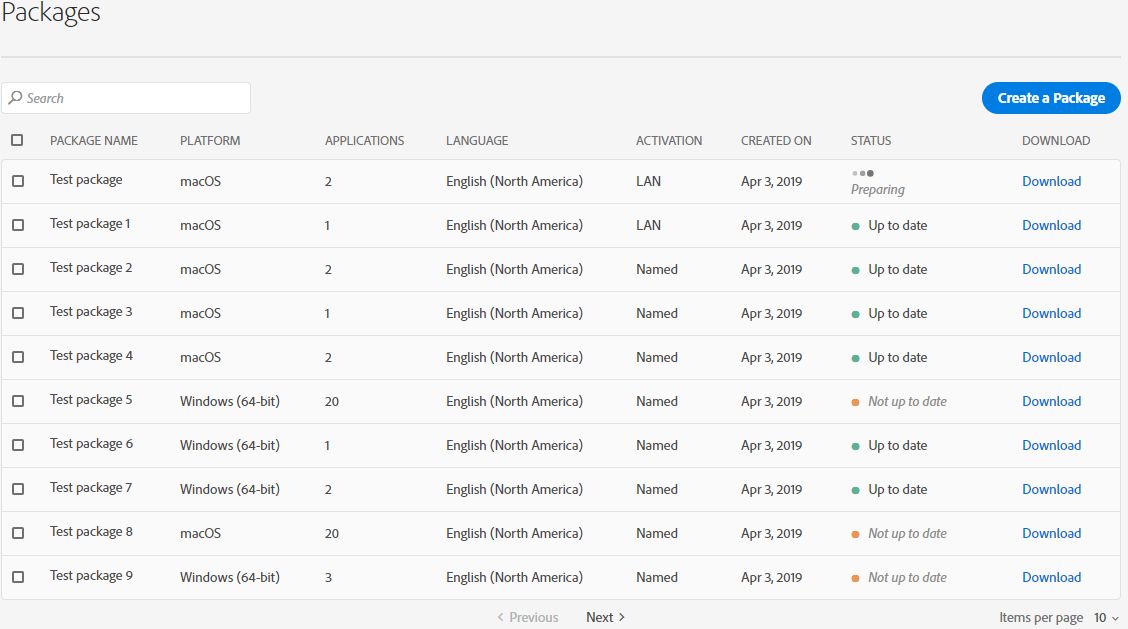Tick the select-all packages checkbox
This screenshot has width=1128, height=629.
tap(17, 140)
